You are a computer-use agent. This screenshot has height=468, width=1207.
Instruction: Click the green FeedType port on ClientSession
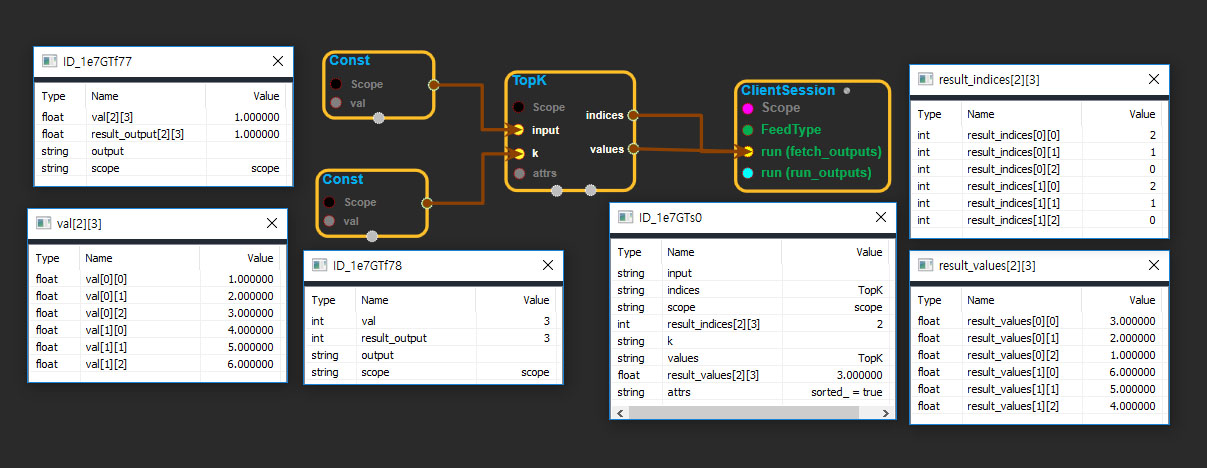[x=747, y=130]
